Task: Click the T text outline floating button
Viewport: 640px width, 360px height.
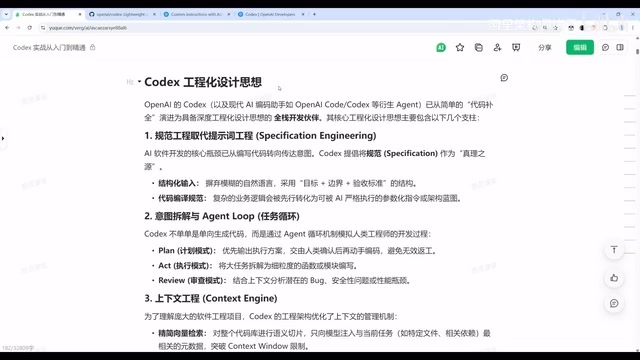Action: 614,250
